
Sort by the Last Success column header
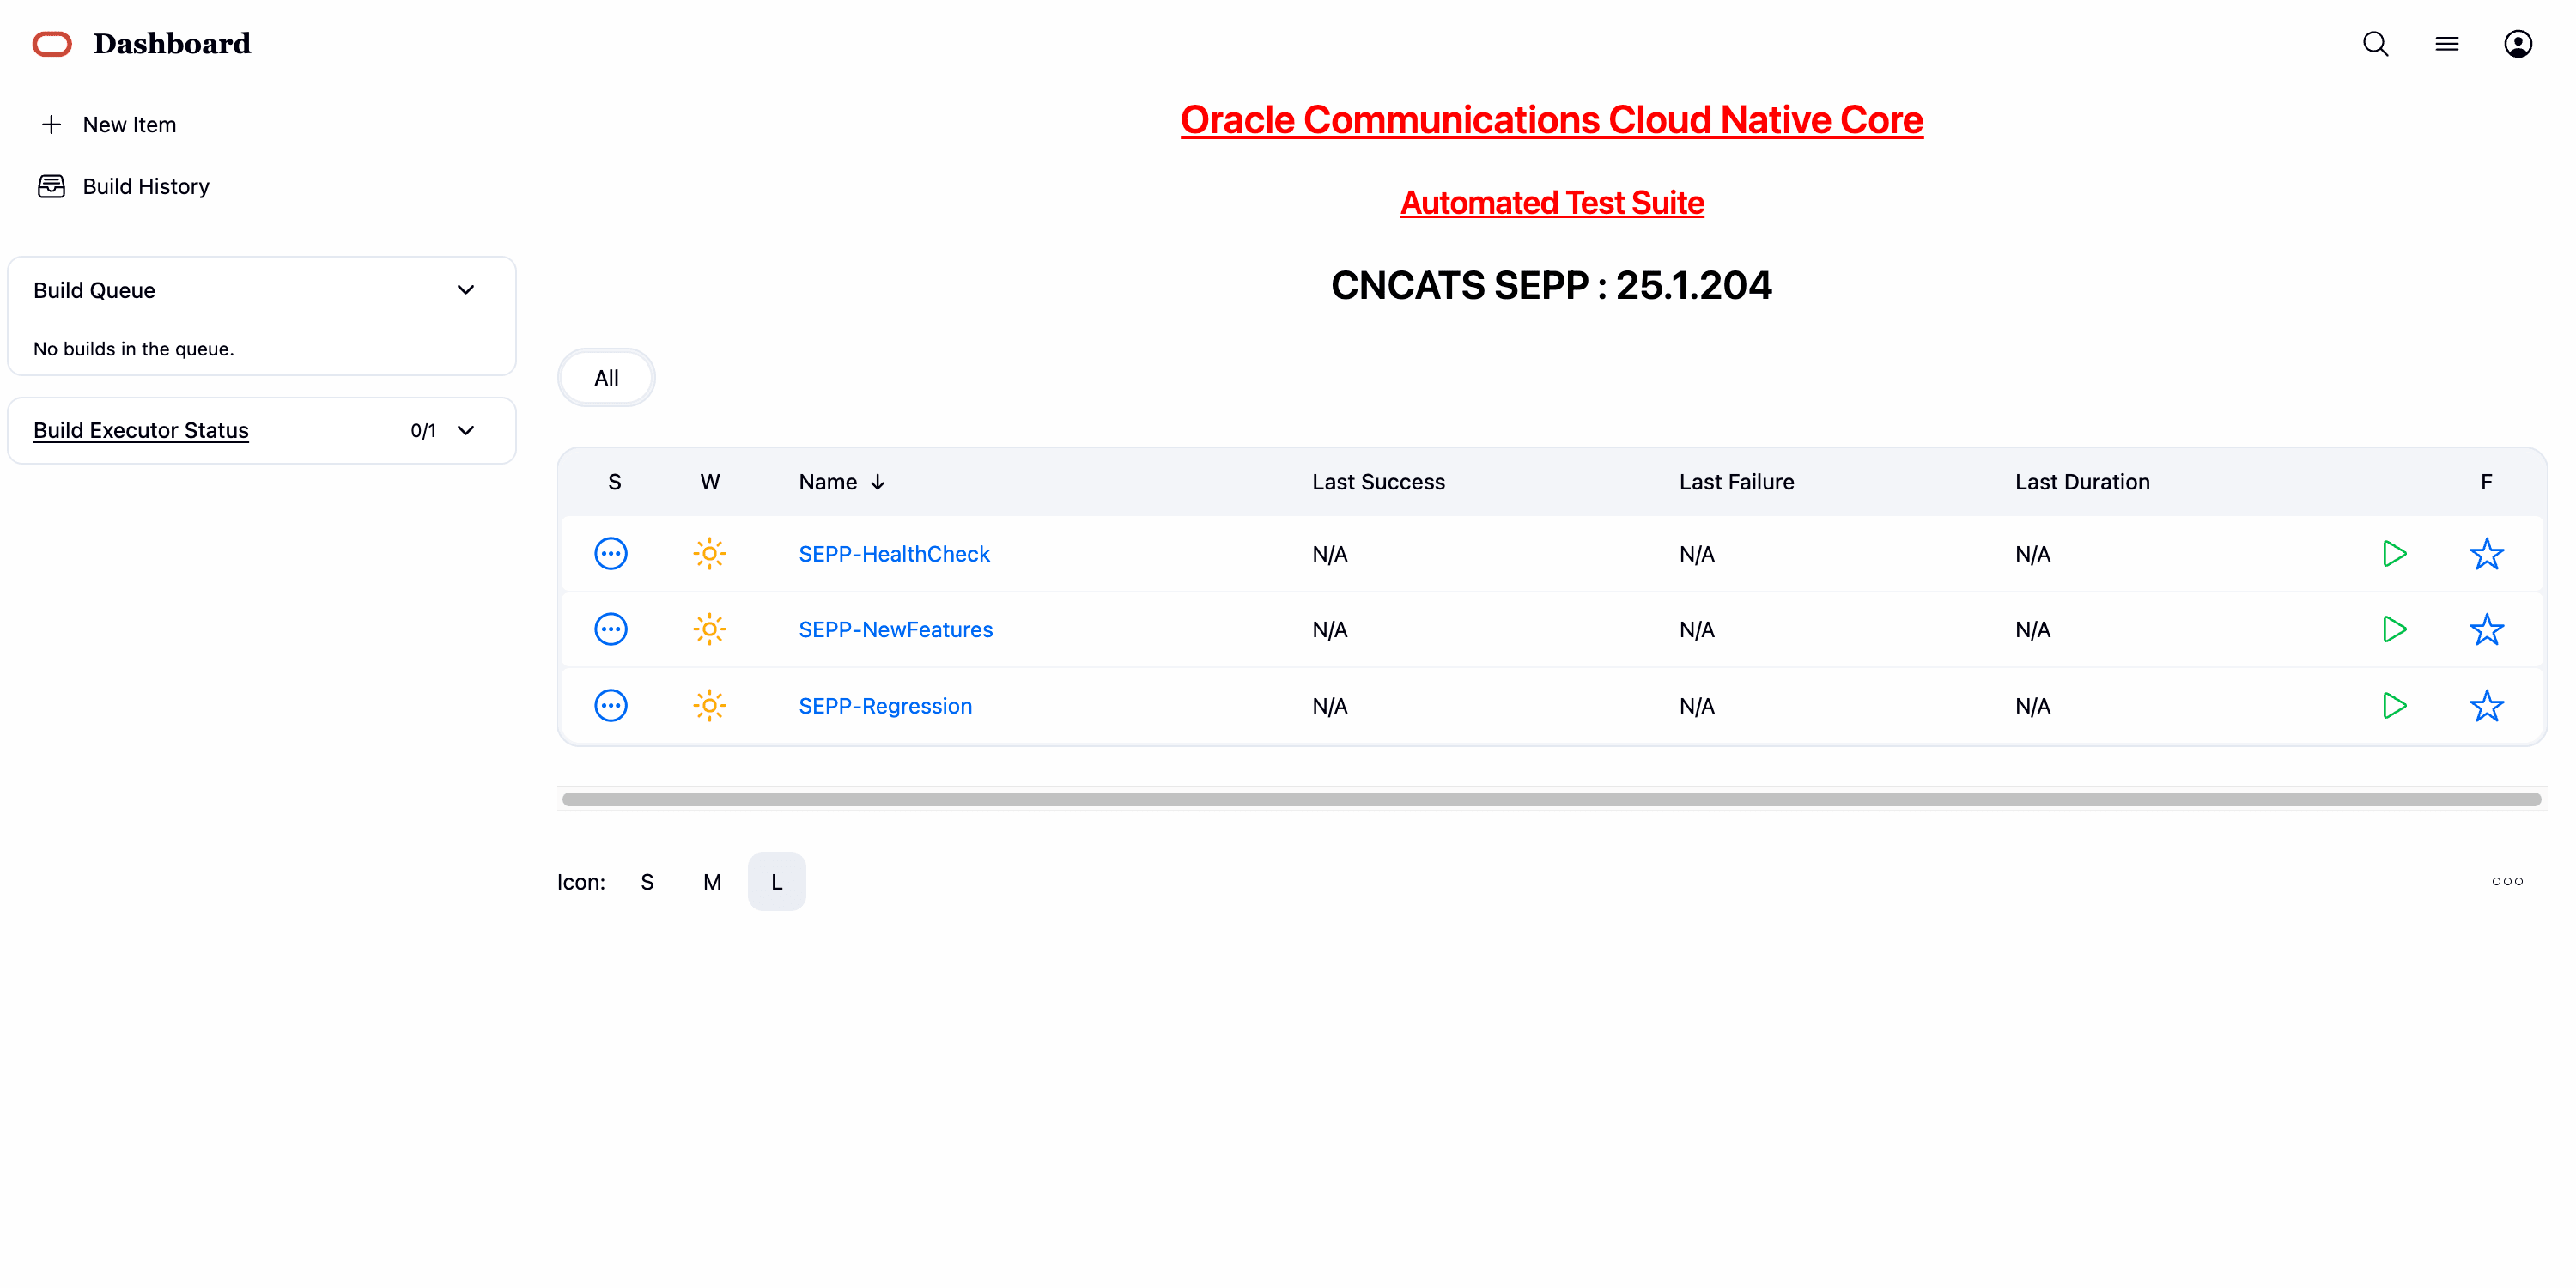pos(1378,482)
